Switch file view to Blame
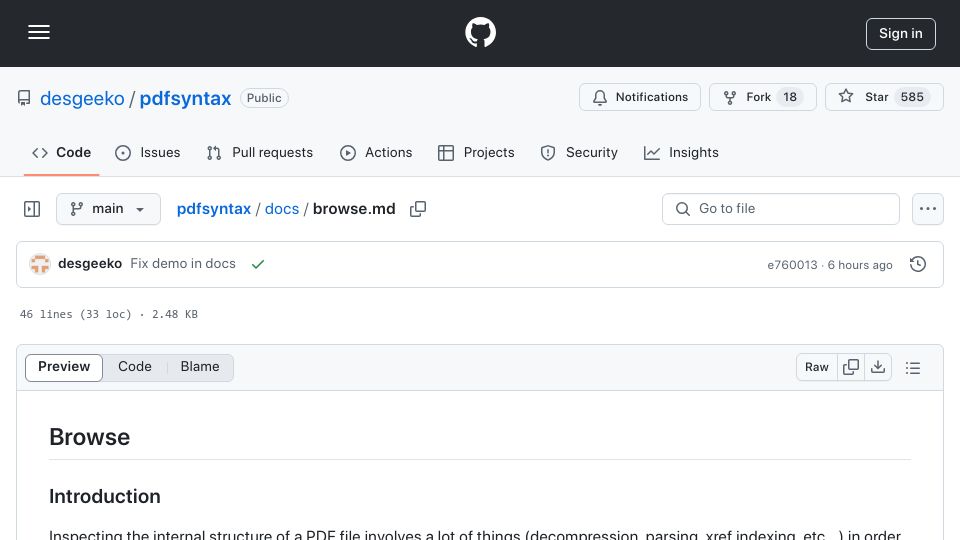 200,367
